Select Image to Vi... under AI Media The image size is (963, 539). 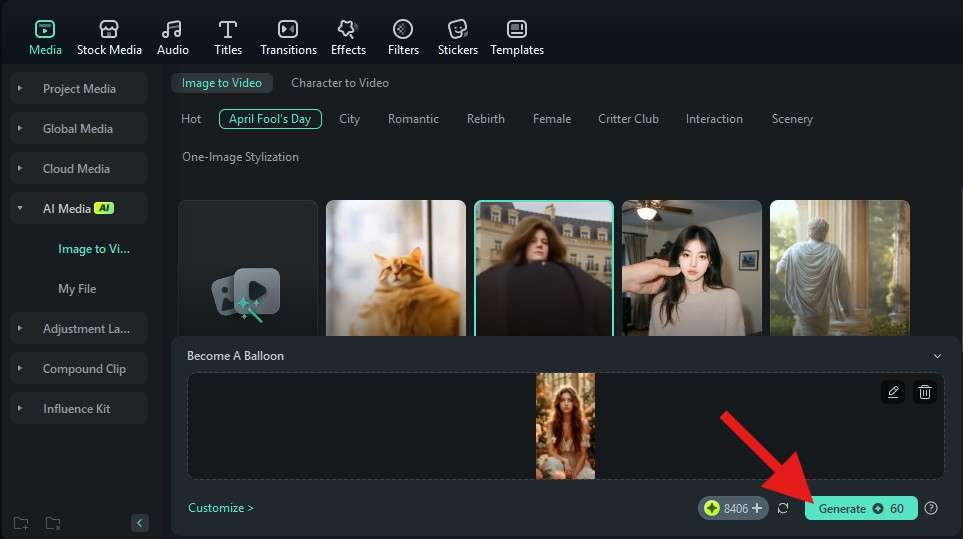(x=94, y=249)
